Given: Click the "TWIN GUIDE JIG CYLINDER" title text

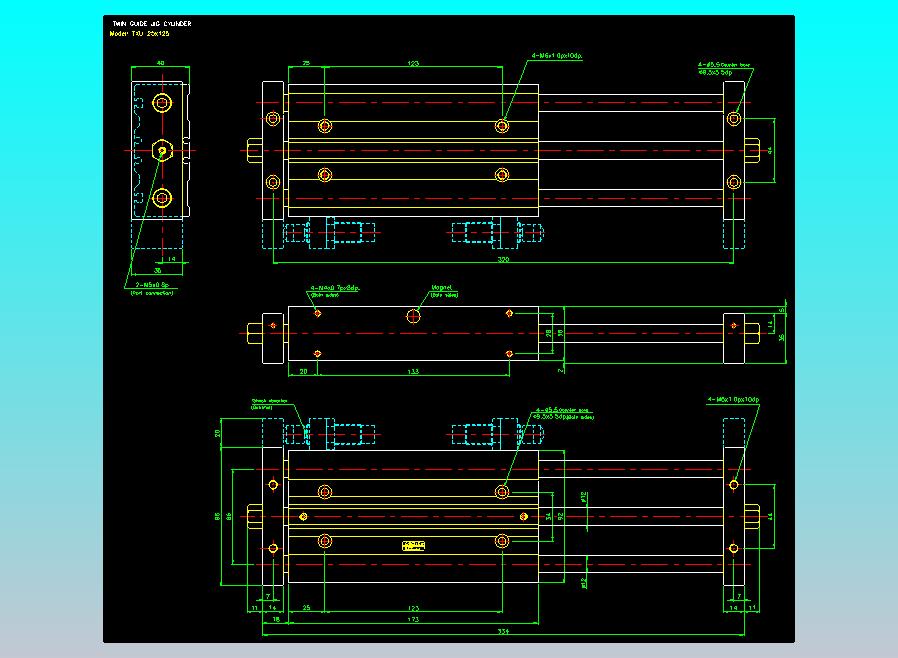Looking at the screenshot, I should click(152, 22).
